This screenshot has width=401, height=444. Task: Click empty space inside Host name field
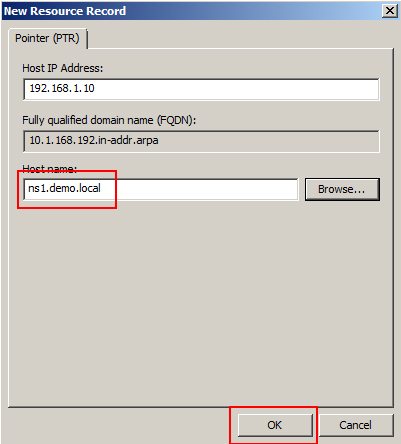pyautogui.click(x=200, y=189)
